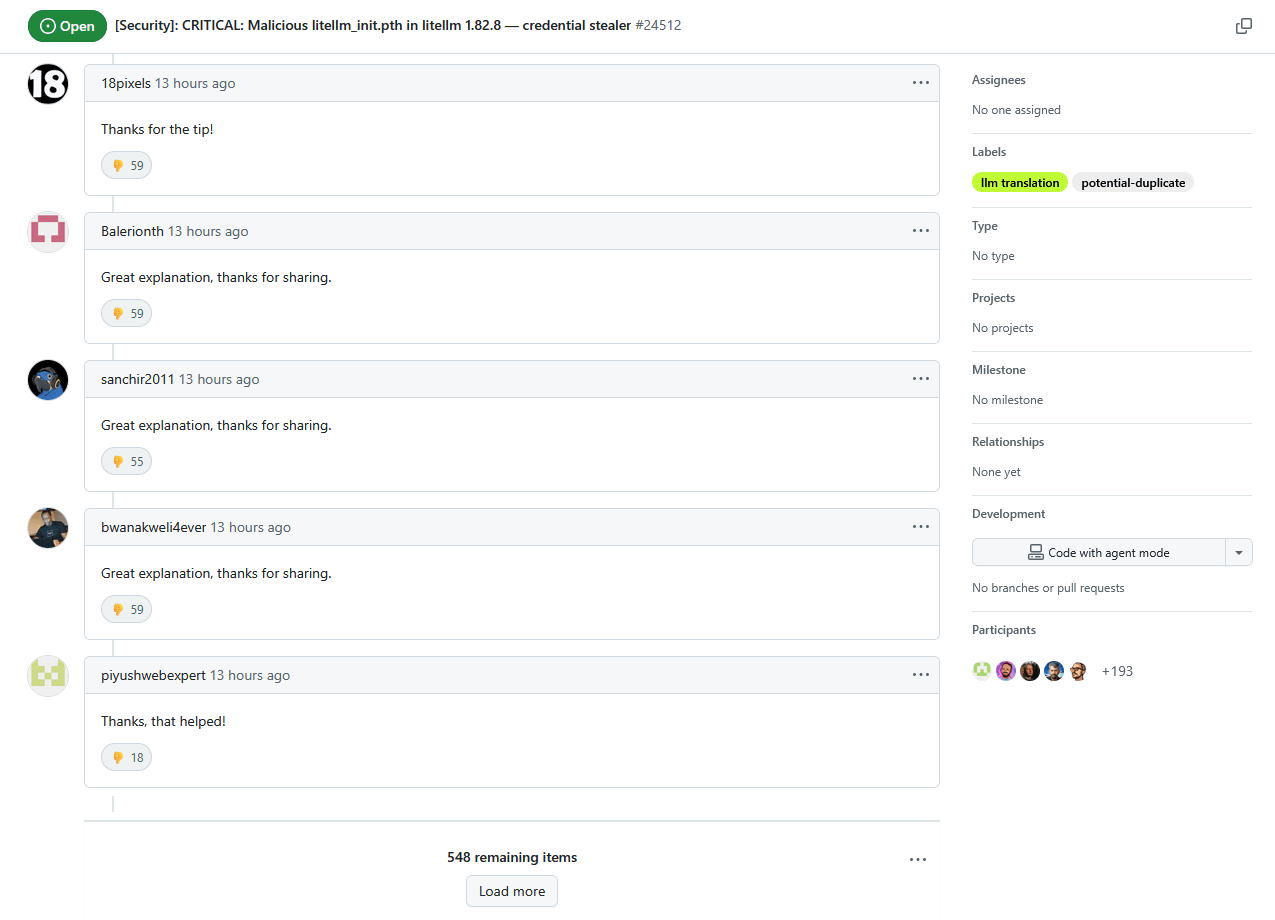This screenshot has height=920, width=1275.
Task: Click Labels section heading
Action: [x=989, y=152]
